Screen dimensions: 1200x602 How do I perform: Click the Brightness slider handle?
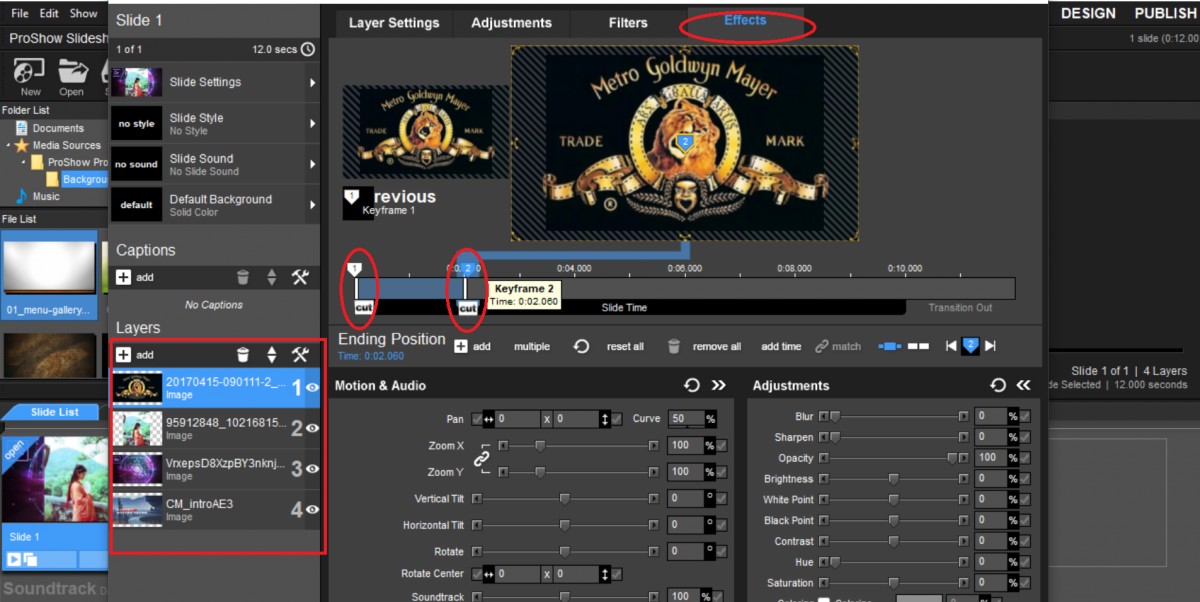pyautogui.click(x=894, y=479)
